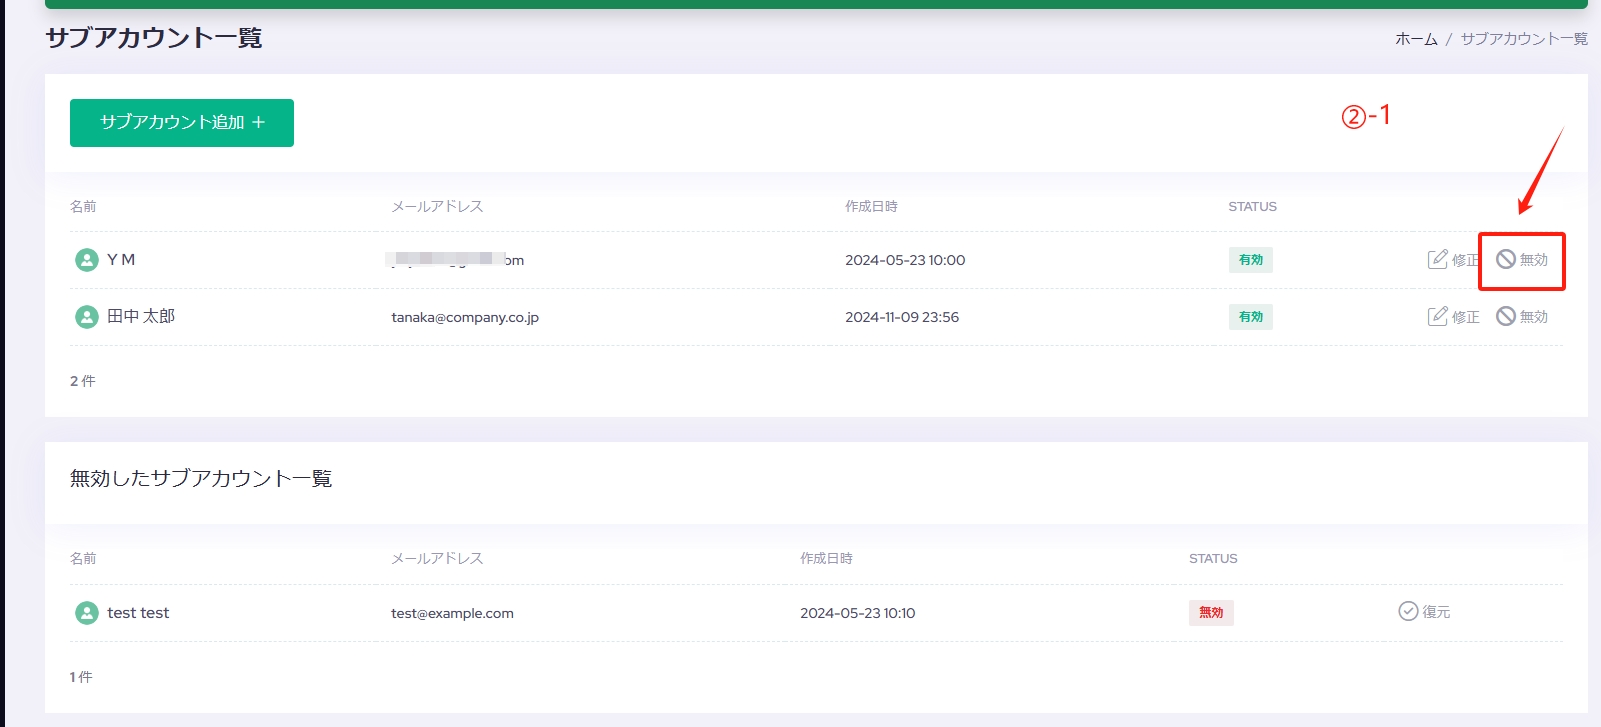Click the 有効 status badge for 田中 太郎
1601x727 pixels.
point(1251,317)
